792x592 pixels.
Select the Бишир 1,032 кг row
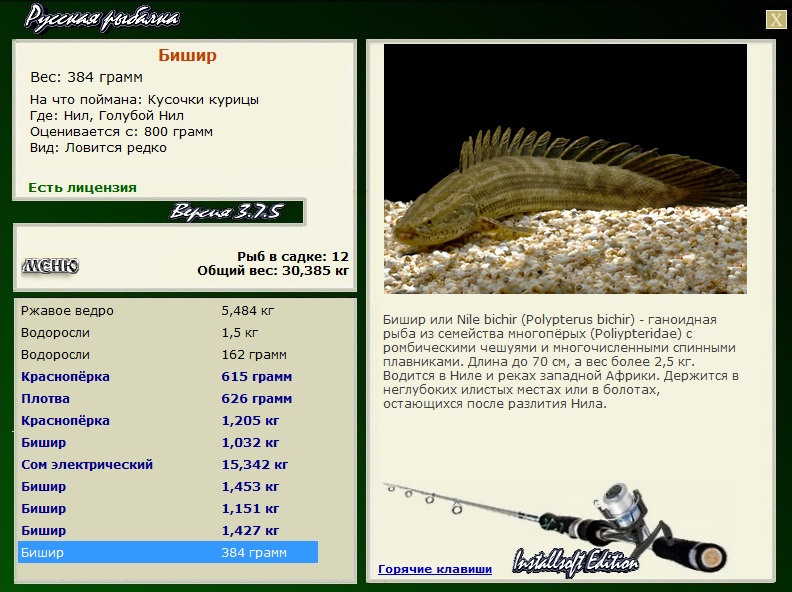pos(168,442)
